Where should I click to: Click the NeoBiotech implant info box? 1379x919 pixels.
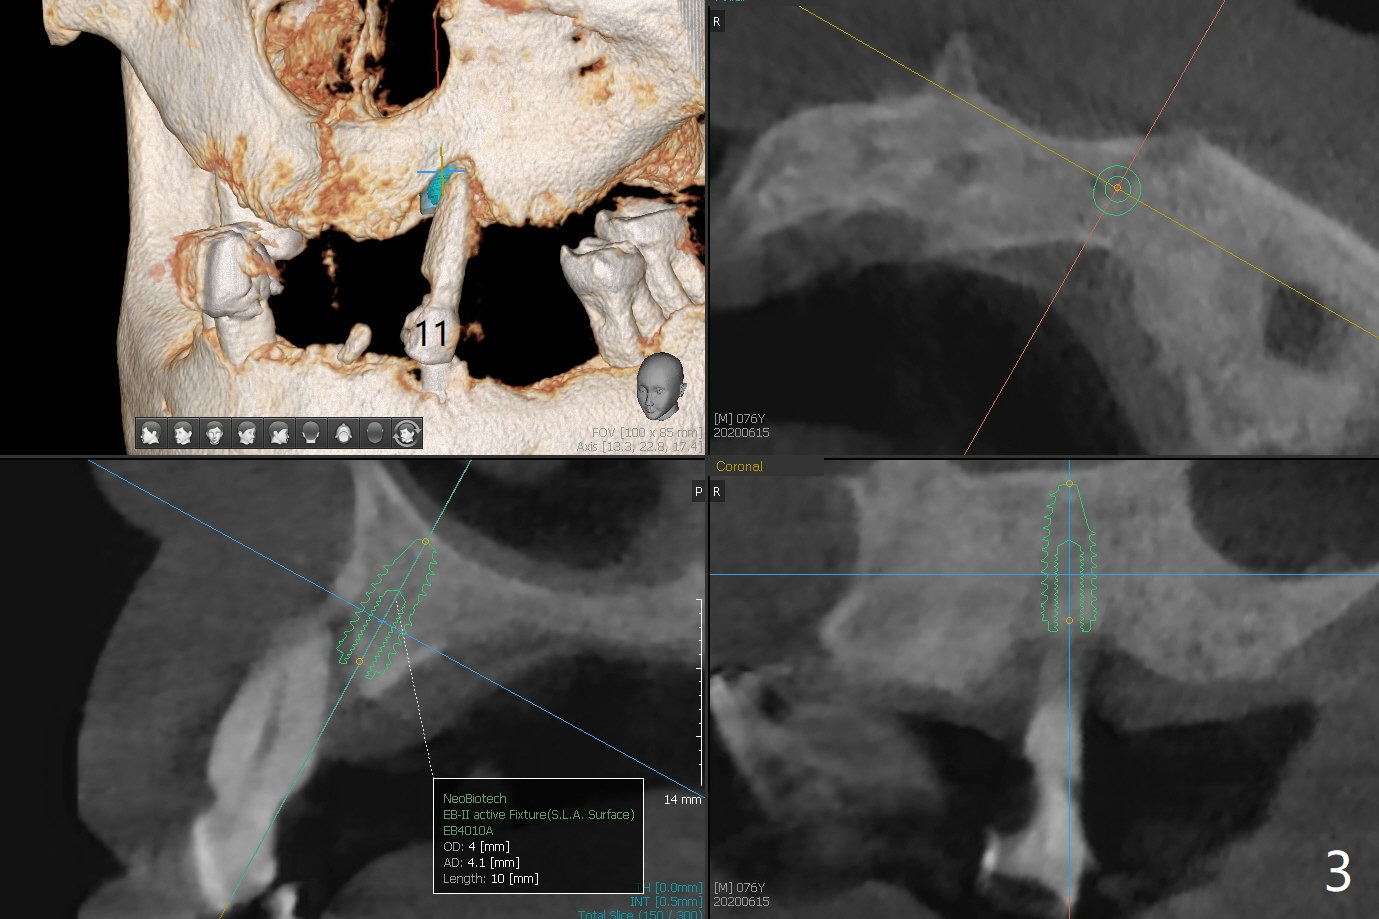click(x=538, y=836)
